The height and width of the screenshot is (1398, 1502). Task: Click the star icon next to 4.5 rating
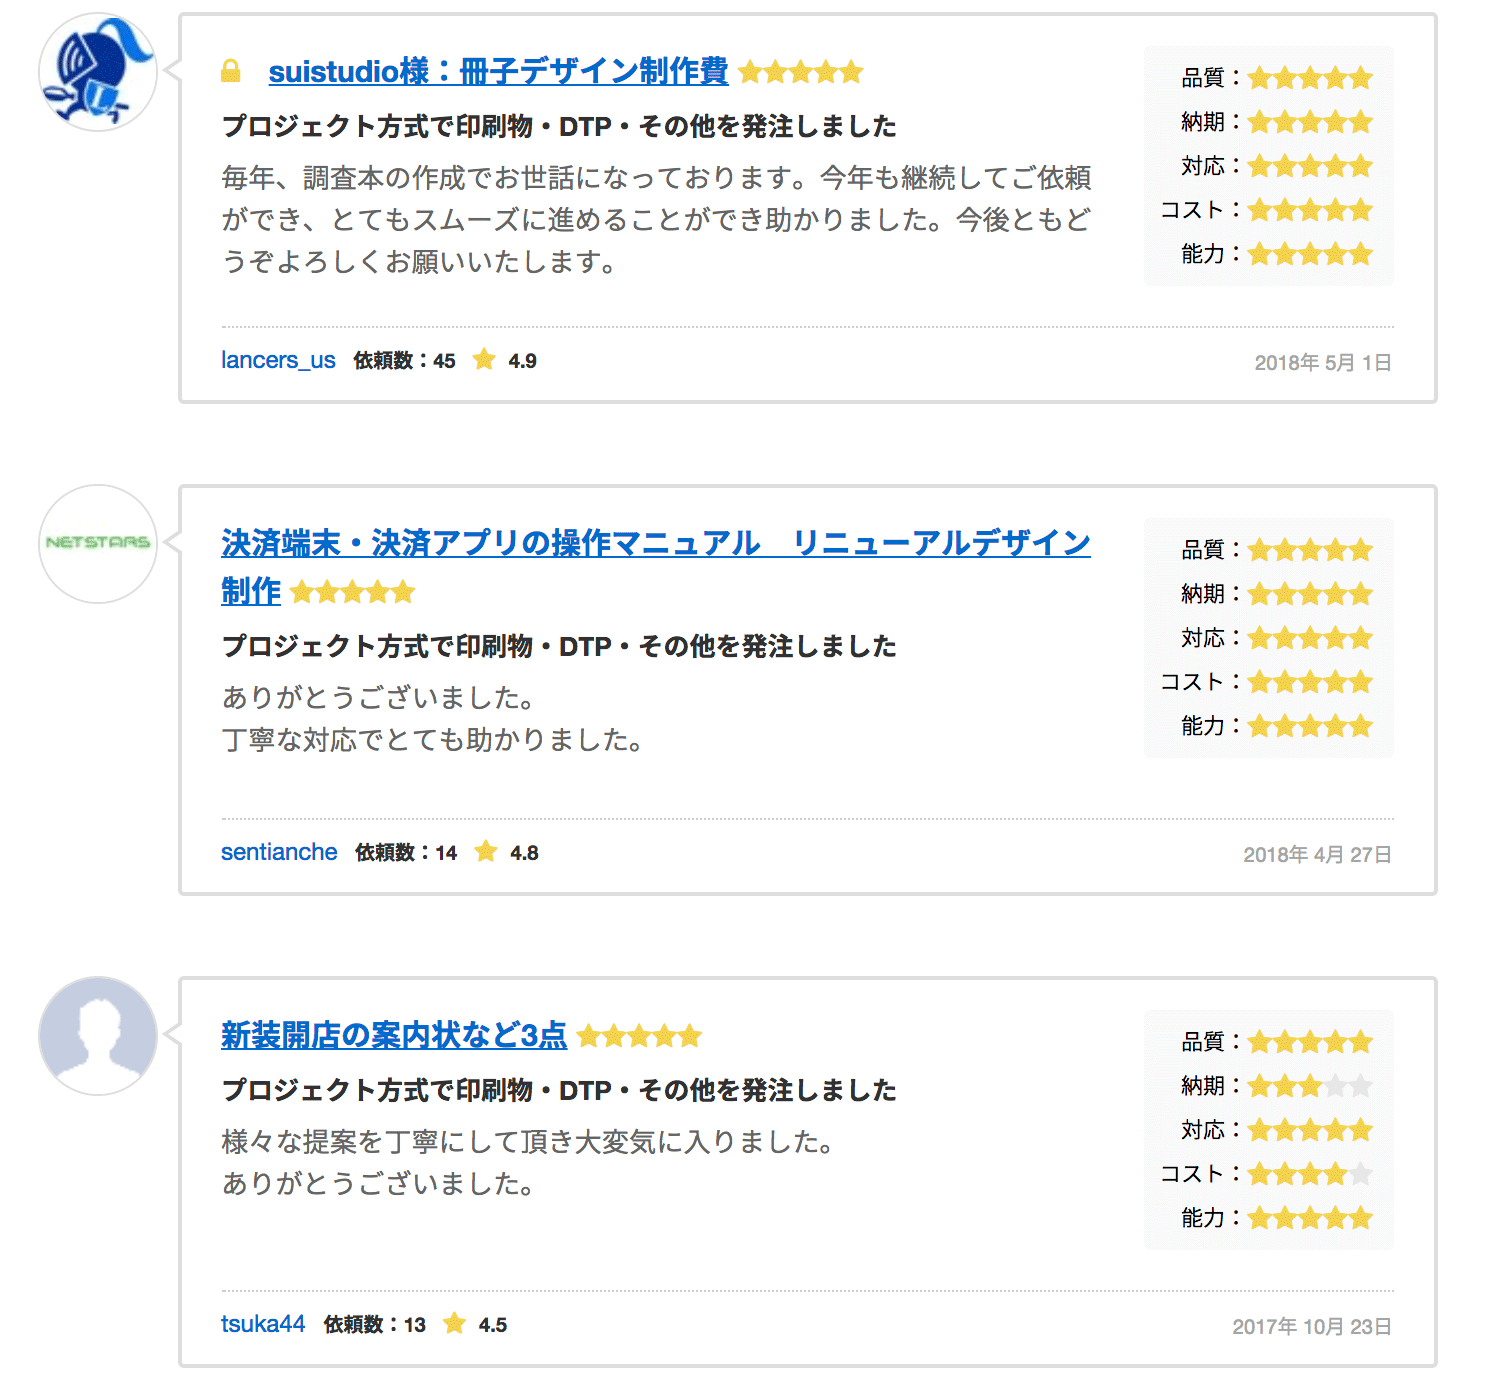pyautogui.click(x=455, y=1324)
